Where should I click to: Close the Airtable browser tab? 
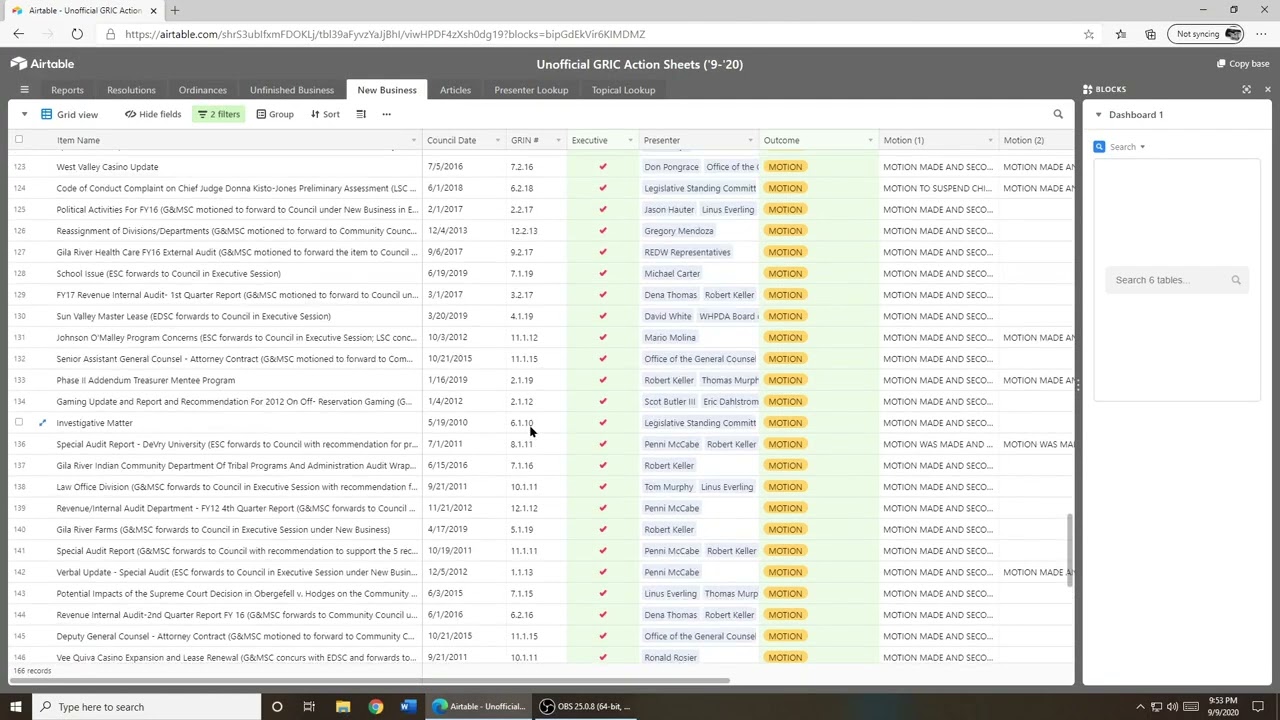153,10
